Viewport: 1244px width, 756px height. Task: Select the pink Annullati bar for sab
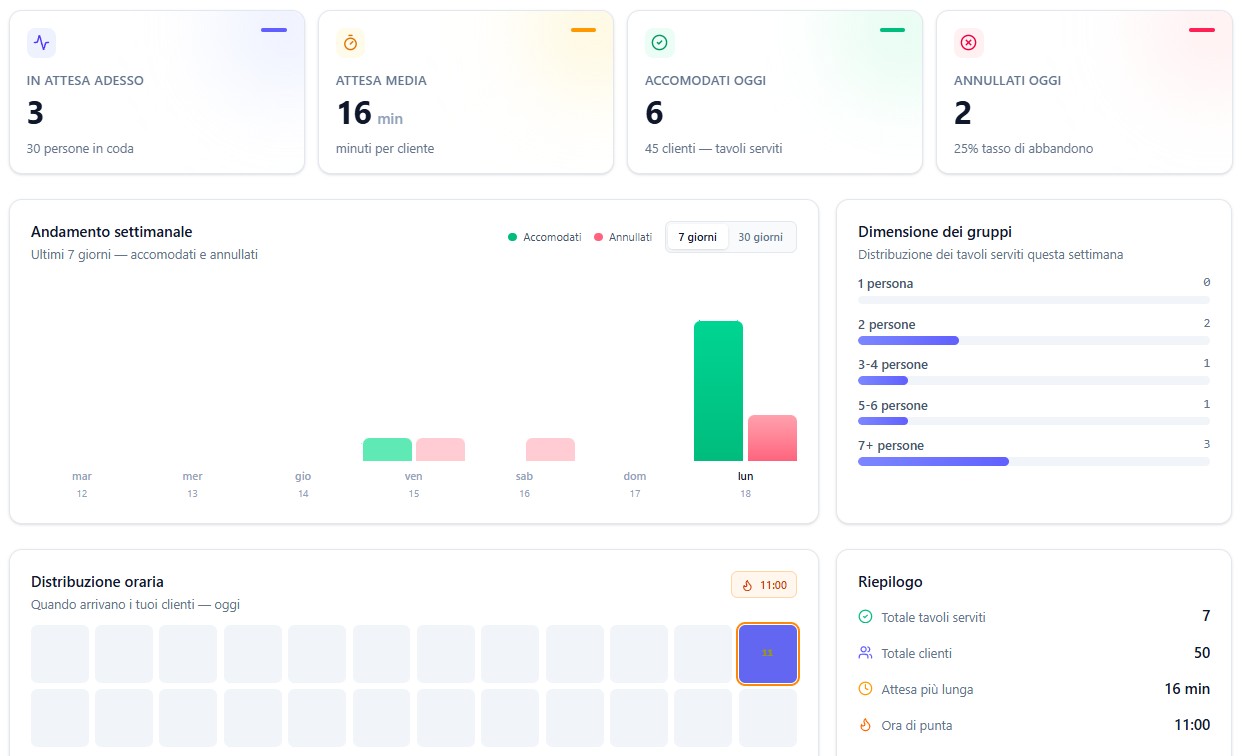coord(551,450)
